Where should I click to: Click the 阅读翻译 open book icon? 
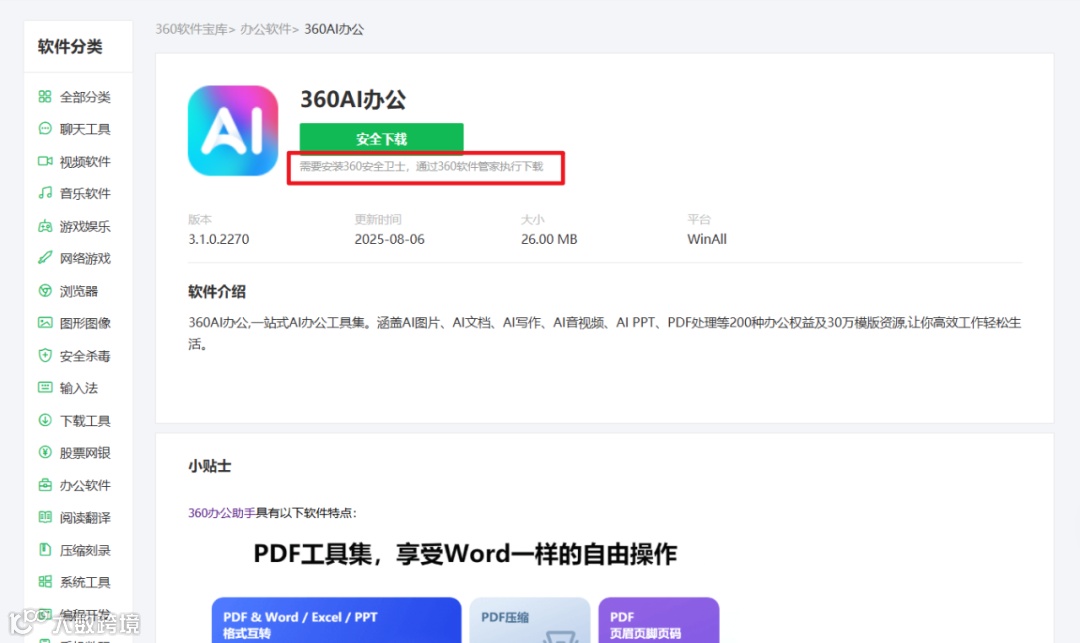pyautogui.click(x=45, y=517)
